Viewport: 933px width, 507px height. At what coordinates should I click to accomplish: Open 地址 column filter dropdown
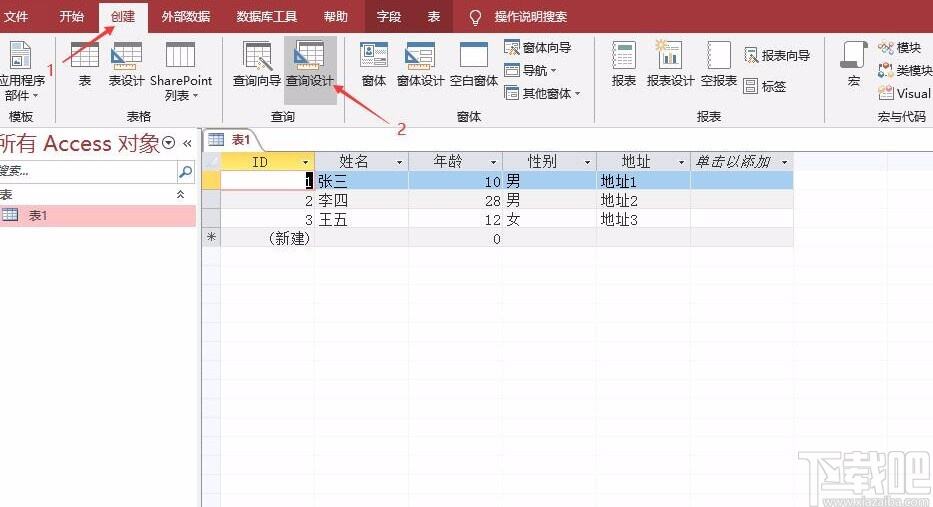click(x=681, y=162)
